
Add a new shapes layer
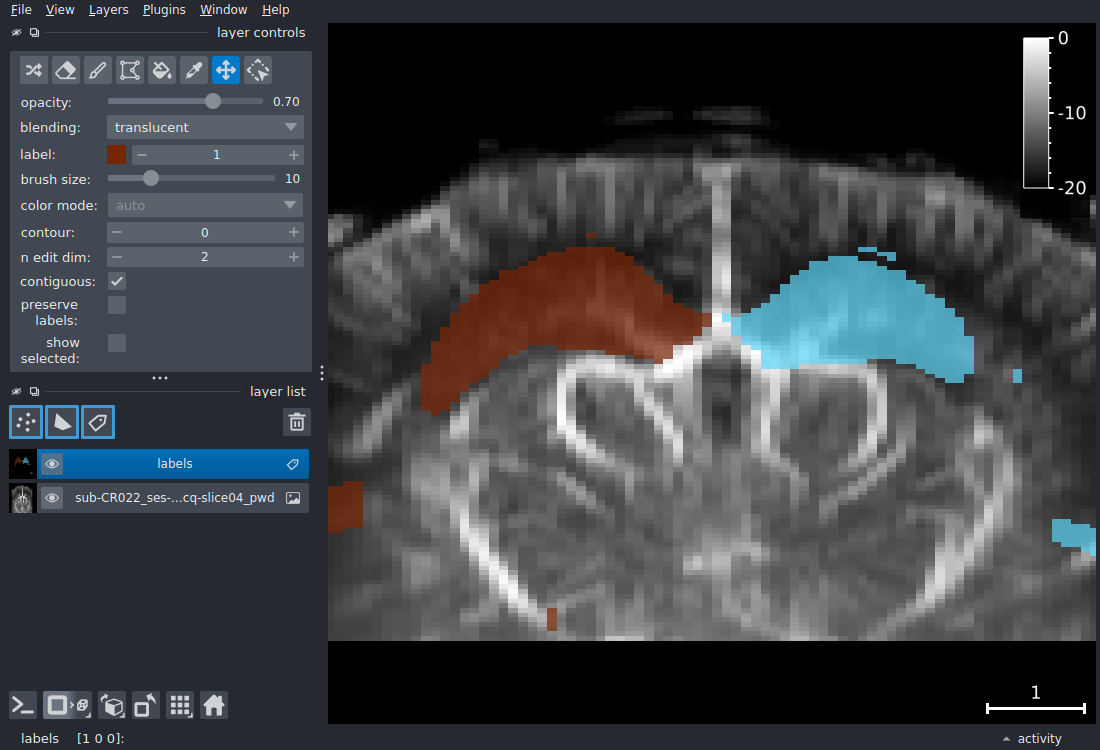(x=62, y=422)
